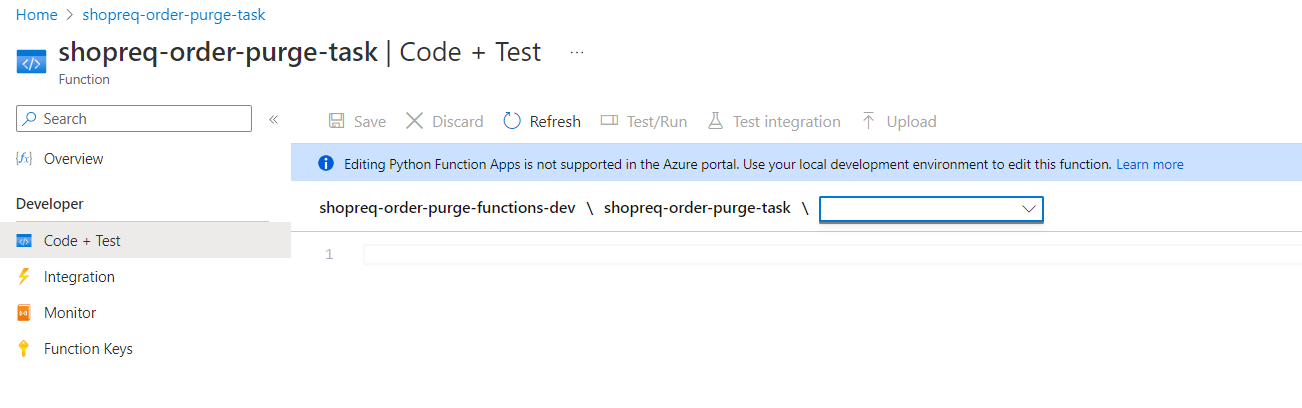This screenshot has width=1302, height=408.
Task: Go to the Home breadcrumb link
Action: tap(36, 15)
